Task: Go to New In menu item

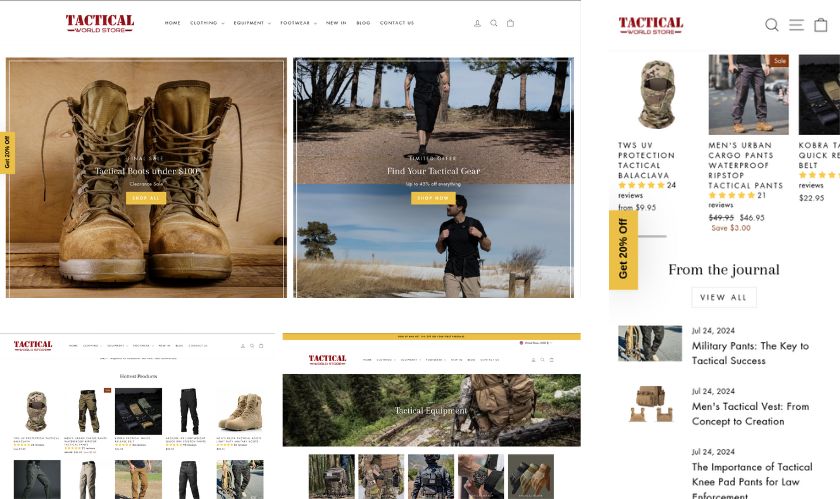Action: point(336,23)
